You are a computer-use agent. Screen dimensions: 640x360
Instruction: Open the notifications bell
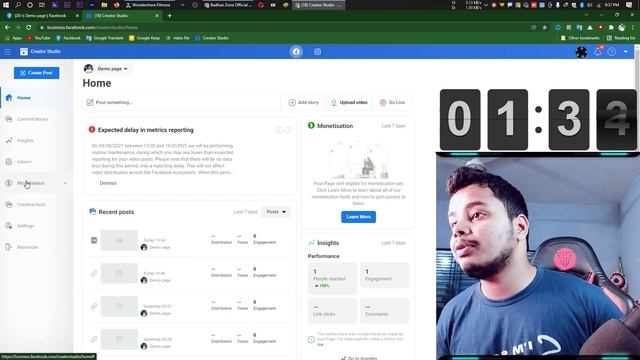[x=598, y=52]
